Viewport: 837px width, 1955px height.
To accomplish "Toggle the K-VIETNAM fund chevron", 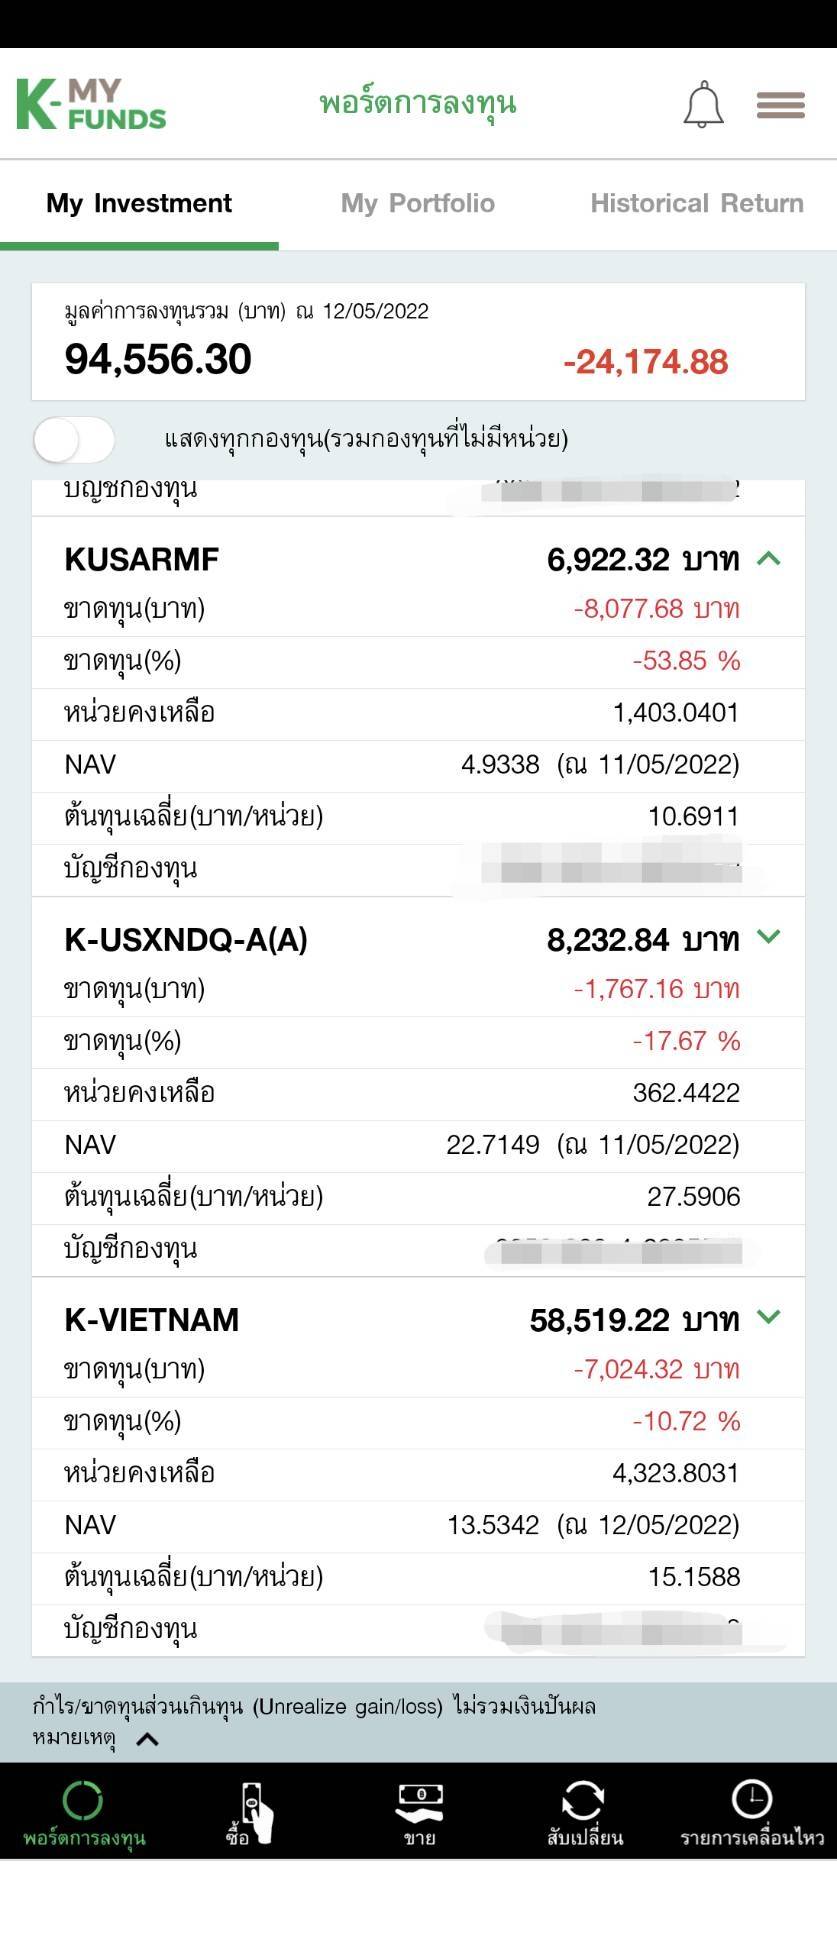I will coord(768,1317).
